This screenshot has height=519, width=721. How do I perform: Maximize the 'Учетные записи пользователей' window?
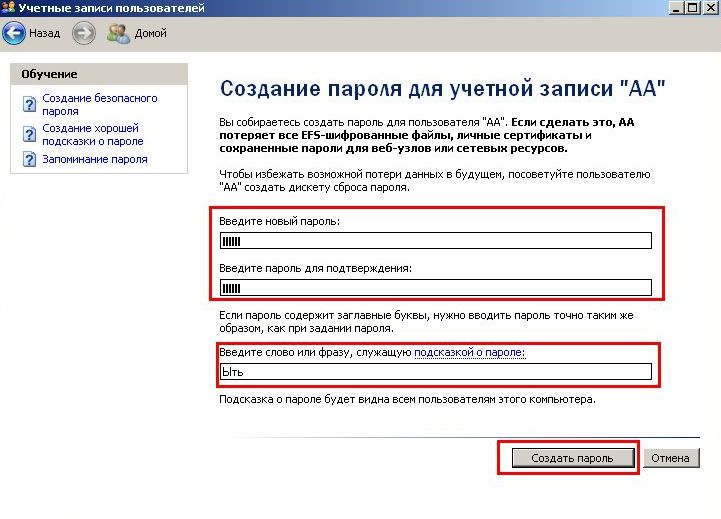(692, 8)
